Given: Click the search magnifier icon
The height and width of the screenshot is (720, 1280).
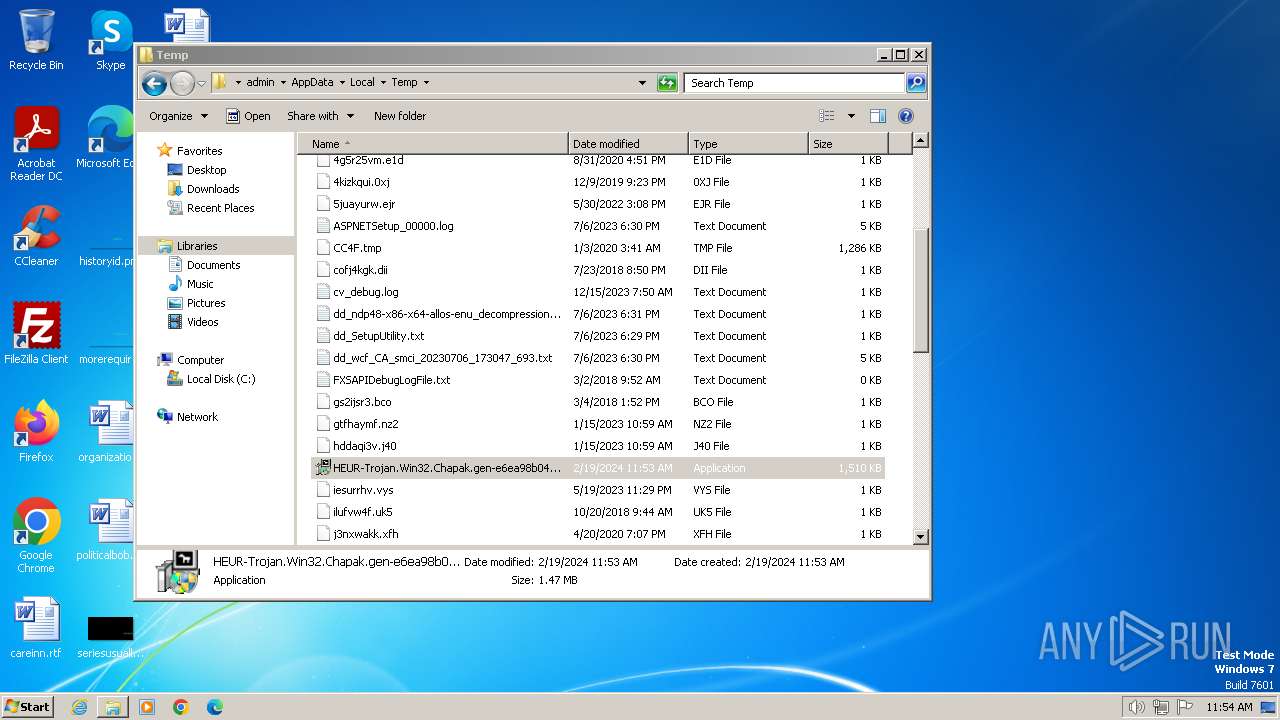Looking at the screenshot, I should pyautogui.click(x=916, y=83).
